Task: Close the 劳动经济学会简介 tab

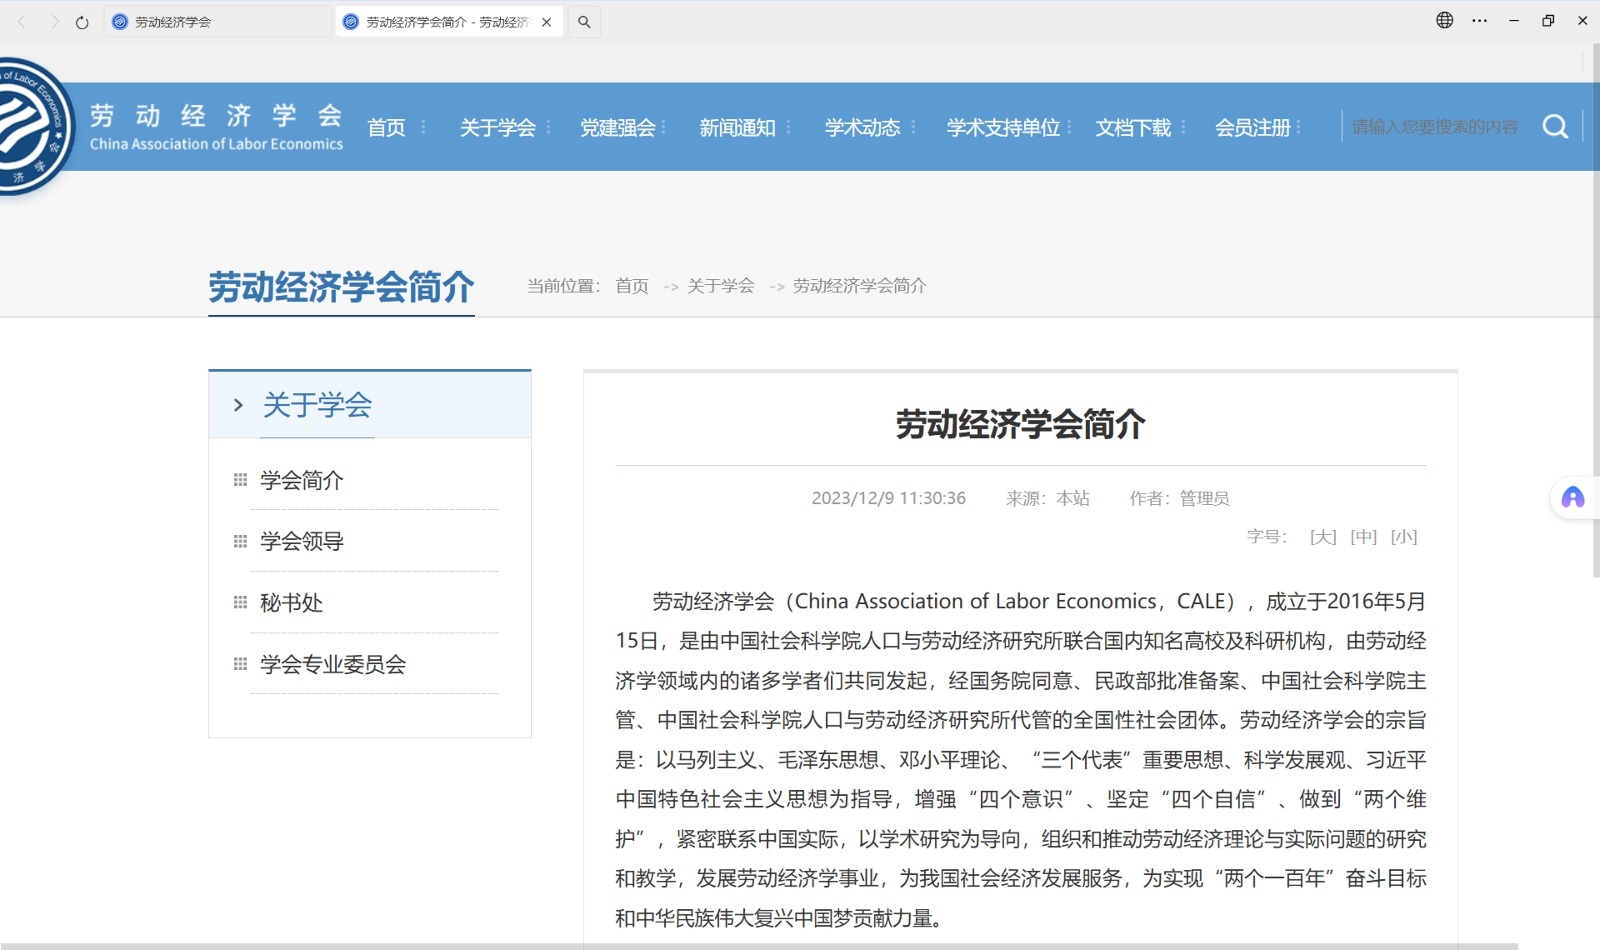Action: point(546,22)
